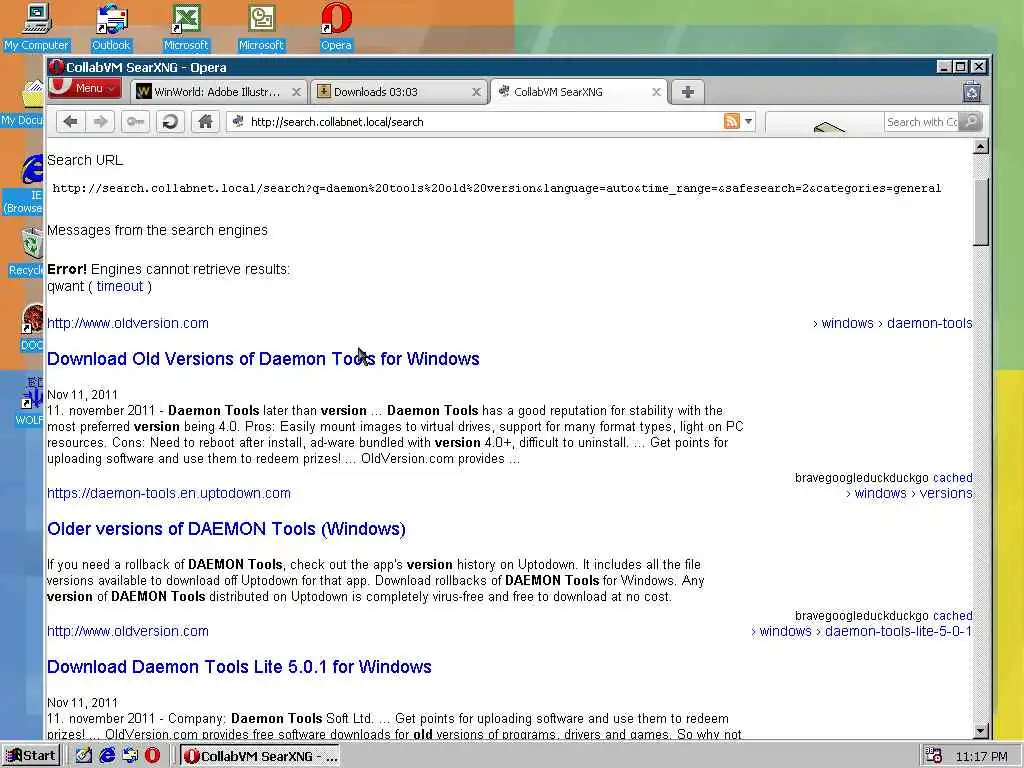Click the windows › daemon-tools breadcrumb
This screenshot has height=768, width=1024.
point(893,323)
